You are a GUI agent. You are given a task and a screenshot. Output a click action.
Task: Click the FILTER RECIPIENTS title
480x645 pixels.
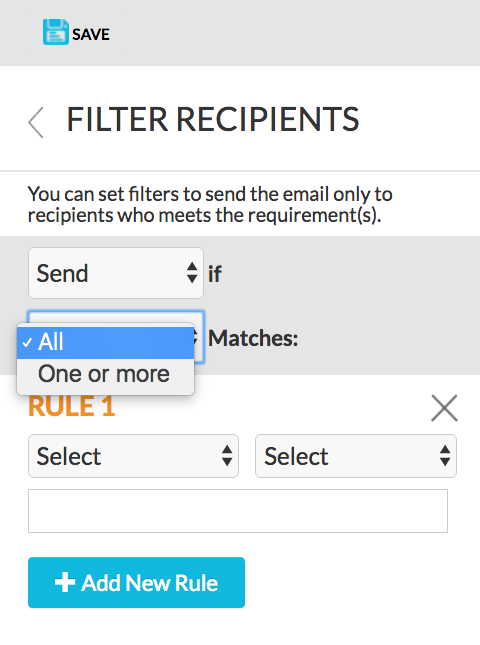[213, 120]
